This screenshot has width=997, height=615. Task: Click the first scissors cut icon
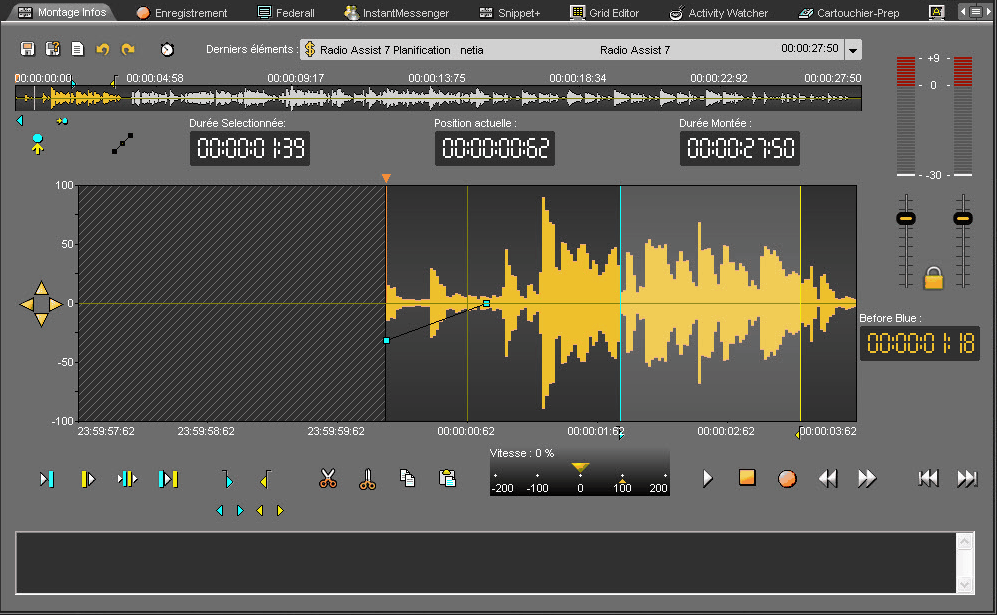coord(328,479)
